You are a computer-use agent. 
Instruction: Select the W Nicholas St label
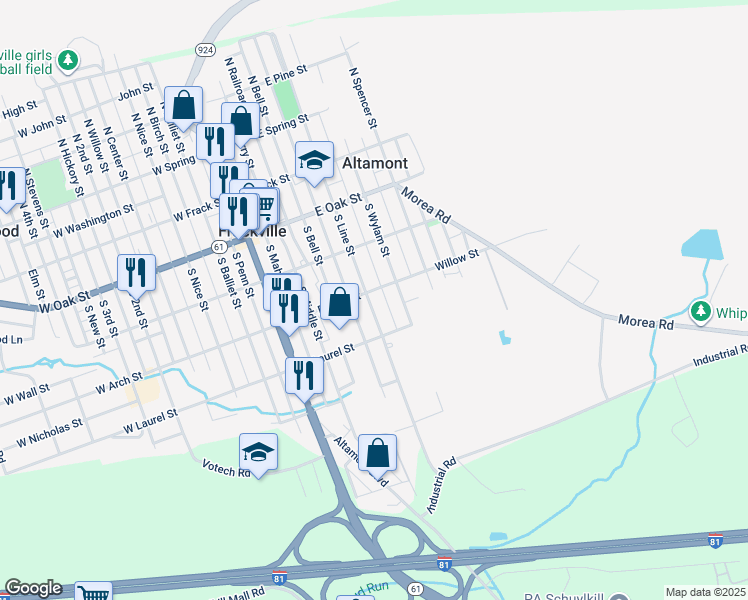pos(50,433)
